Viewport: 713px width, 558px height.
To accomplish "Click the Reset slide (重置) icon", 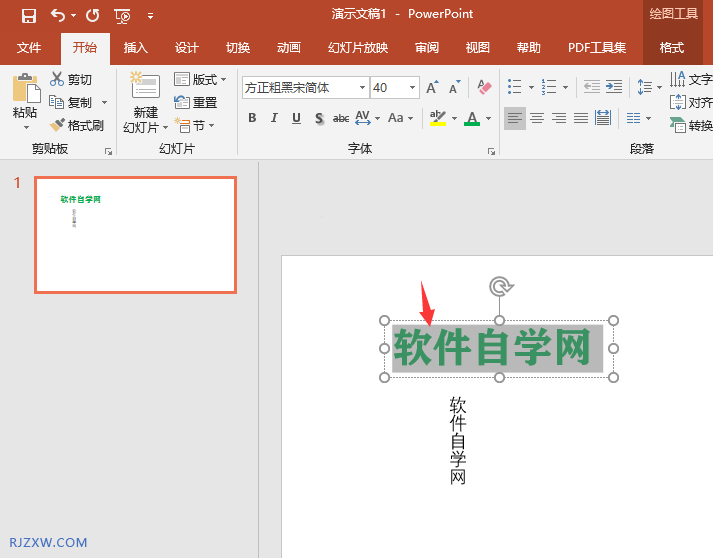I will point(182,102).
